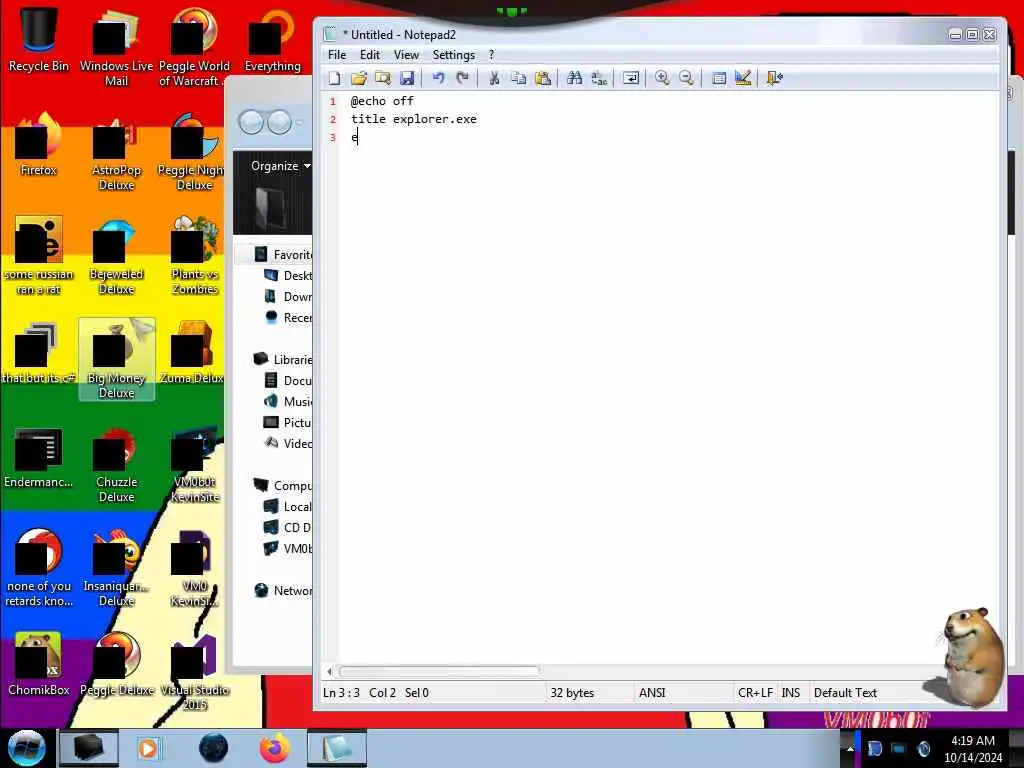Open the Settings menu
The image size is (1024, 768).
tap(453, 55)
